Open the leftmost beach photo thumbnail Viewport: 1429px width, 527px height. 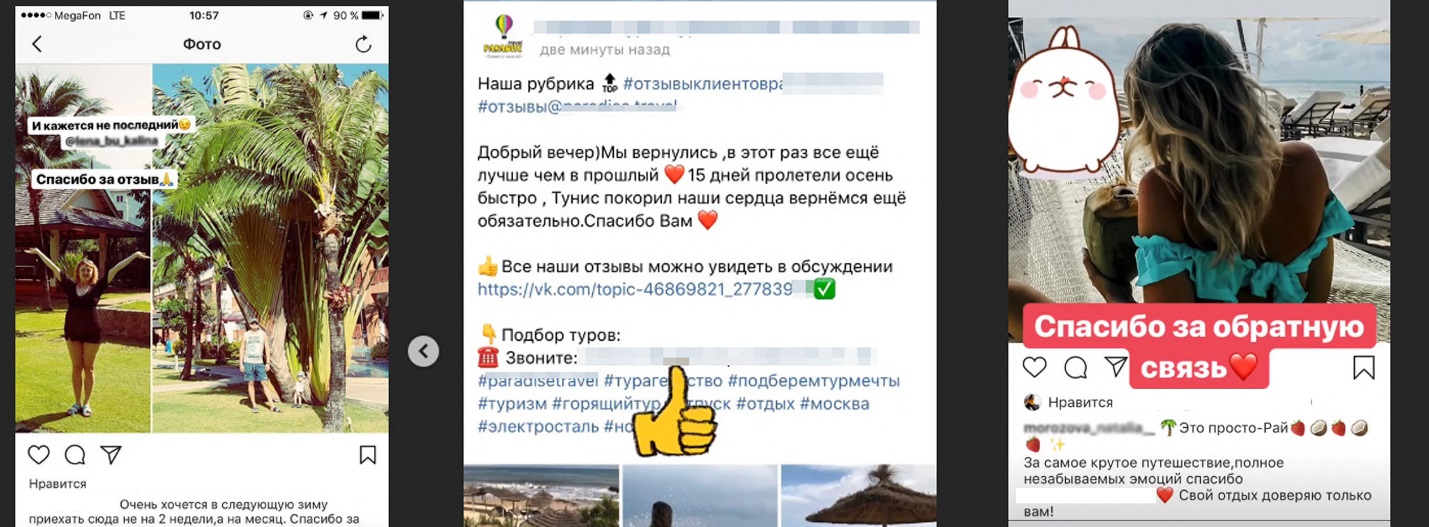(x=541, y=496)
